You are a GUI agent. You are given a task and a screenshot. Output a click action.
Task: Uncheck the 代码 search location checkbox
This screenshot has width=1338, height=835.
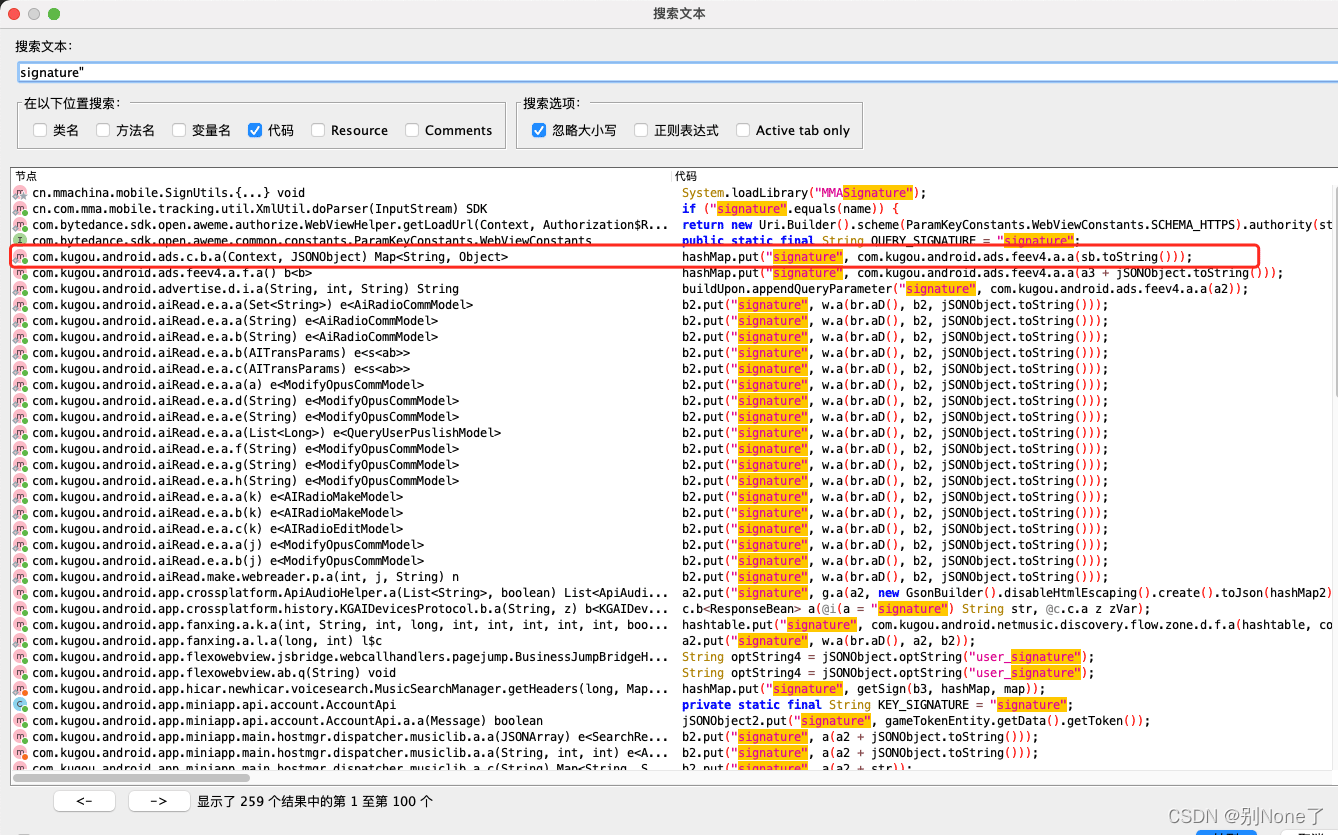[255, 130]
